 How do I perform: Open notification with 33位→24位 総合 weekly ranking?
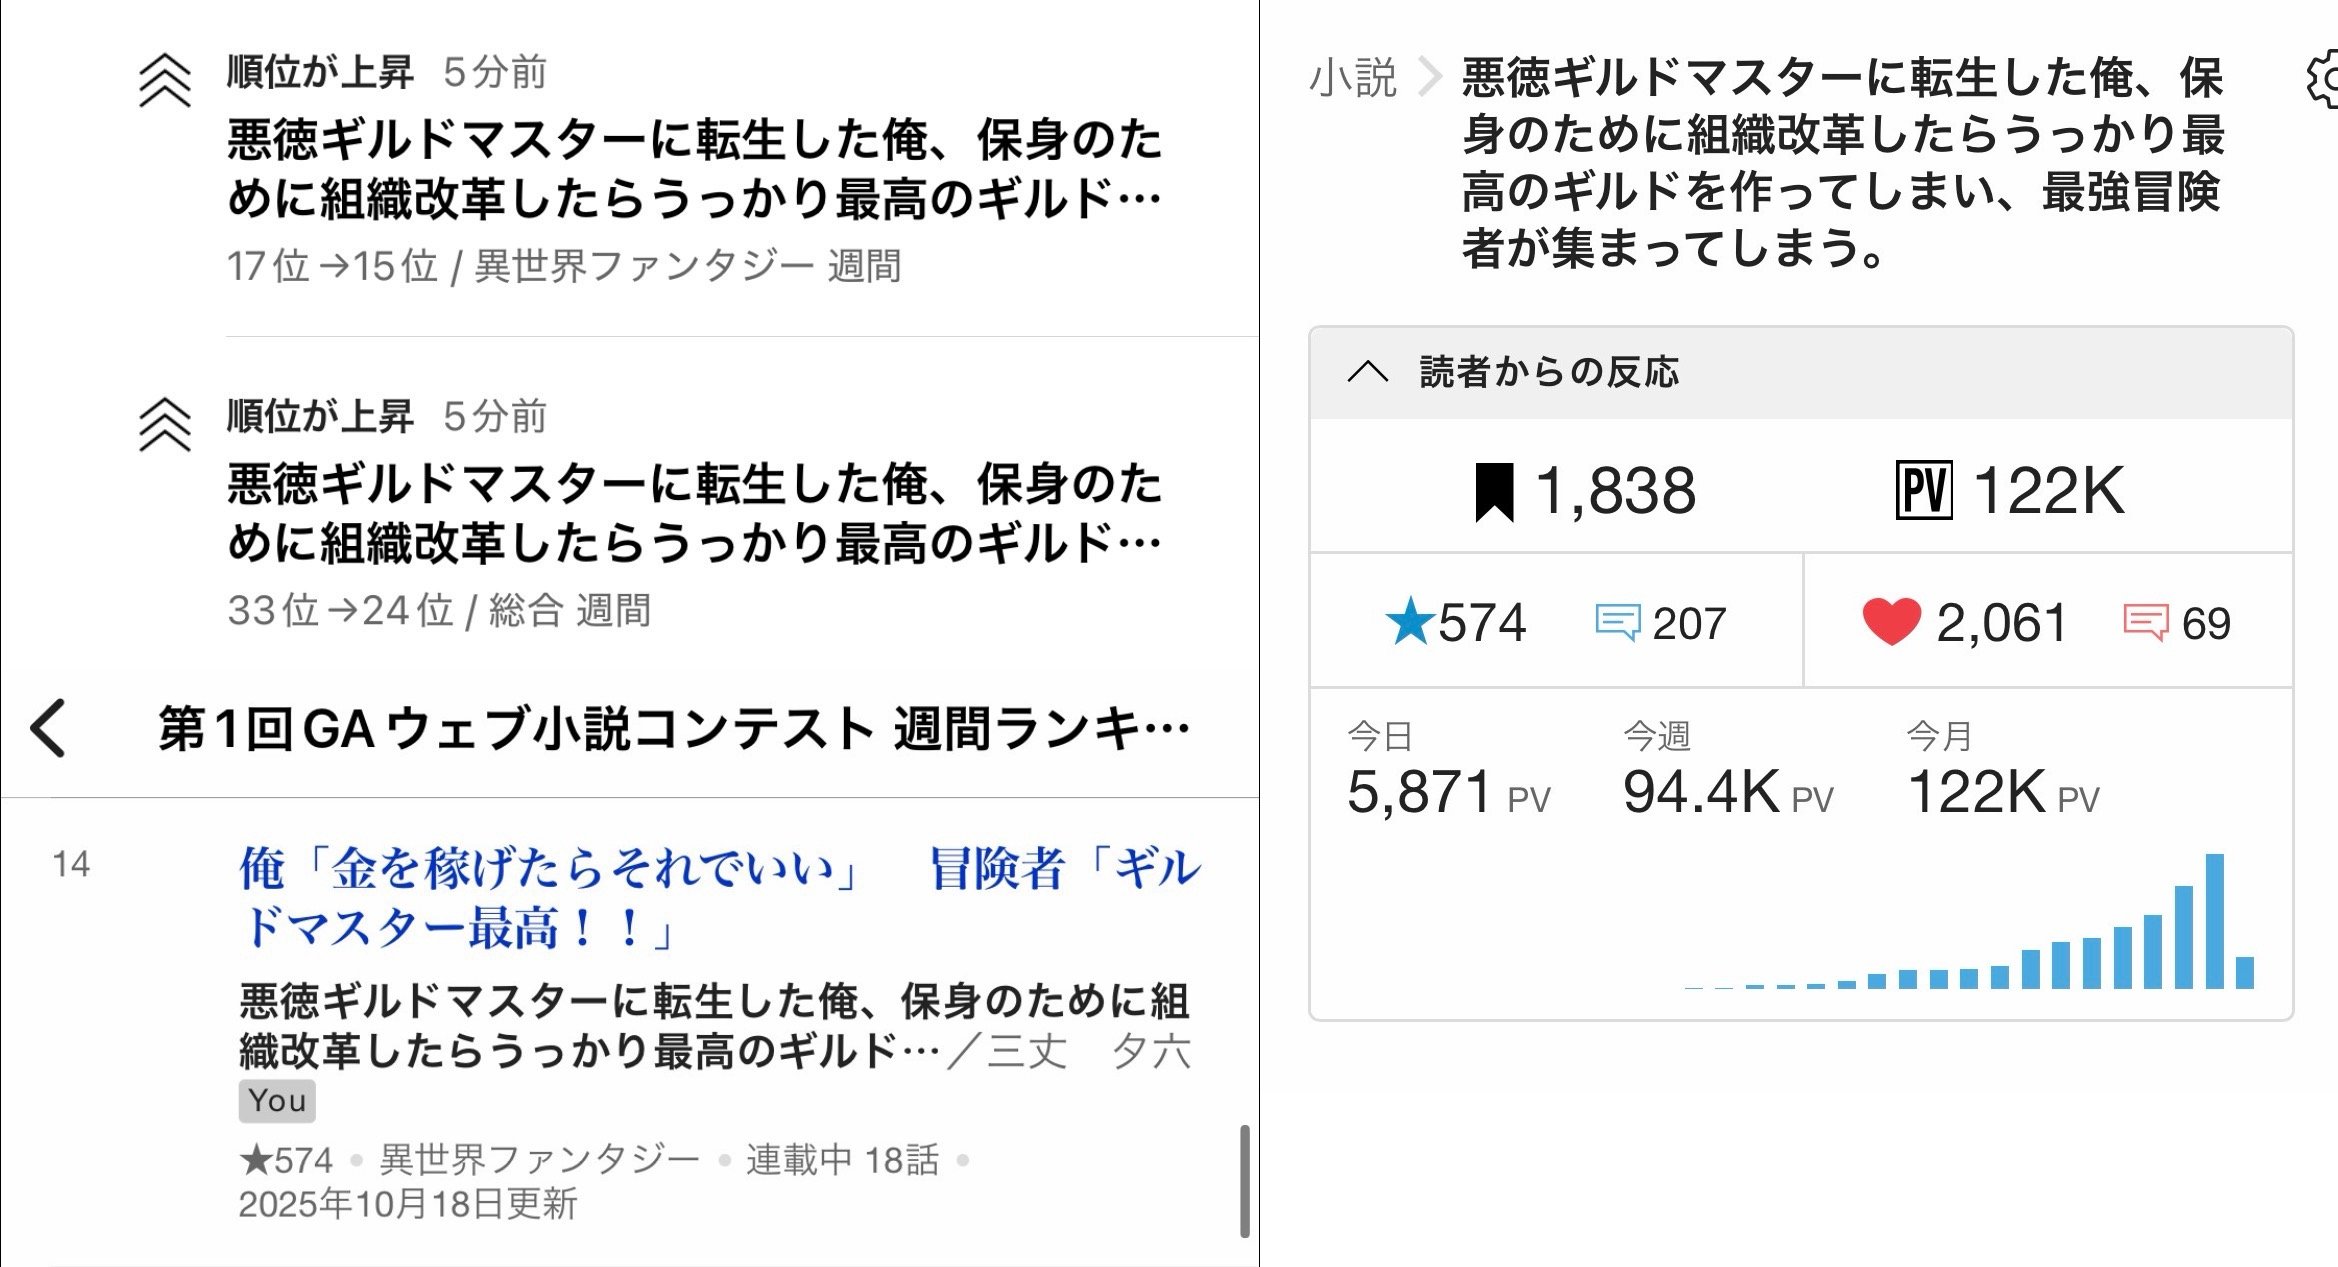[694, 514]
